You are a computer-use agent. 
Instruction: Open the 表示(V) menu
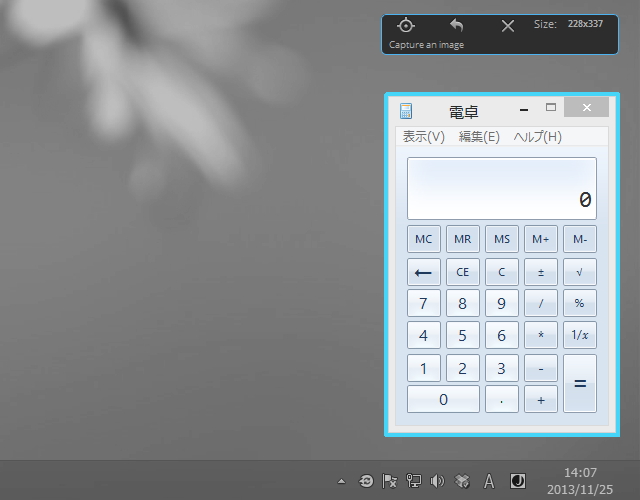(x=424, y=137)
